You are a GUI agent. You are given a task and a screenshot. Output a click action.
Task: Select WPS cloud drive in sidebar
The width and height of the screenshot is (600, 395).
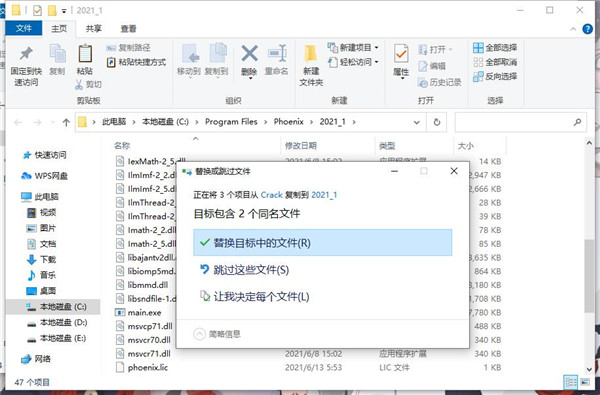pyautogui.click(x=45, y=176)
